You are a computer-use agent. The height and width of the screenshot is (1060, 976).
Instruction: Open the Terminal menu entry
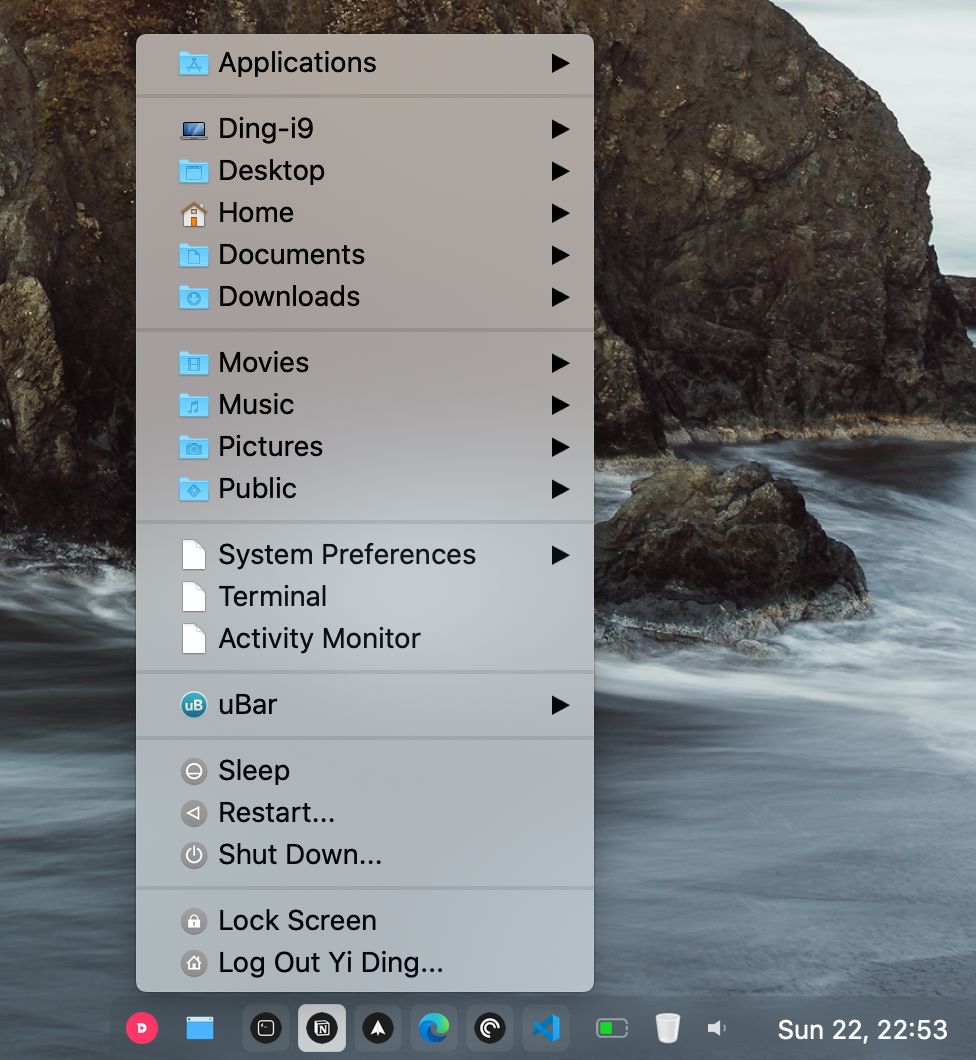click(x=365, y=597)
